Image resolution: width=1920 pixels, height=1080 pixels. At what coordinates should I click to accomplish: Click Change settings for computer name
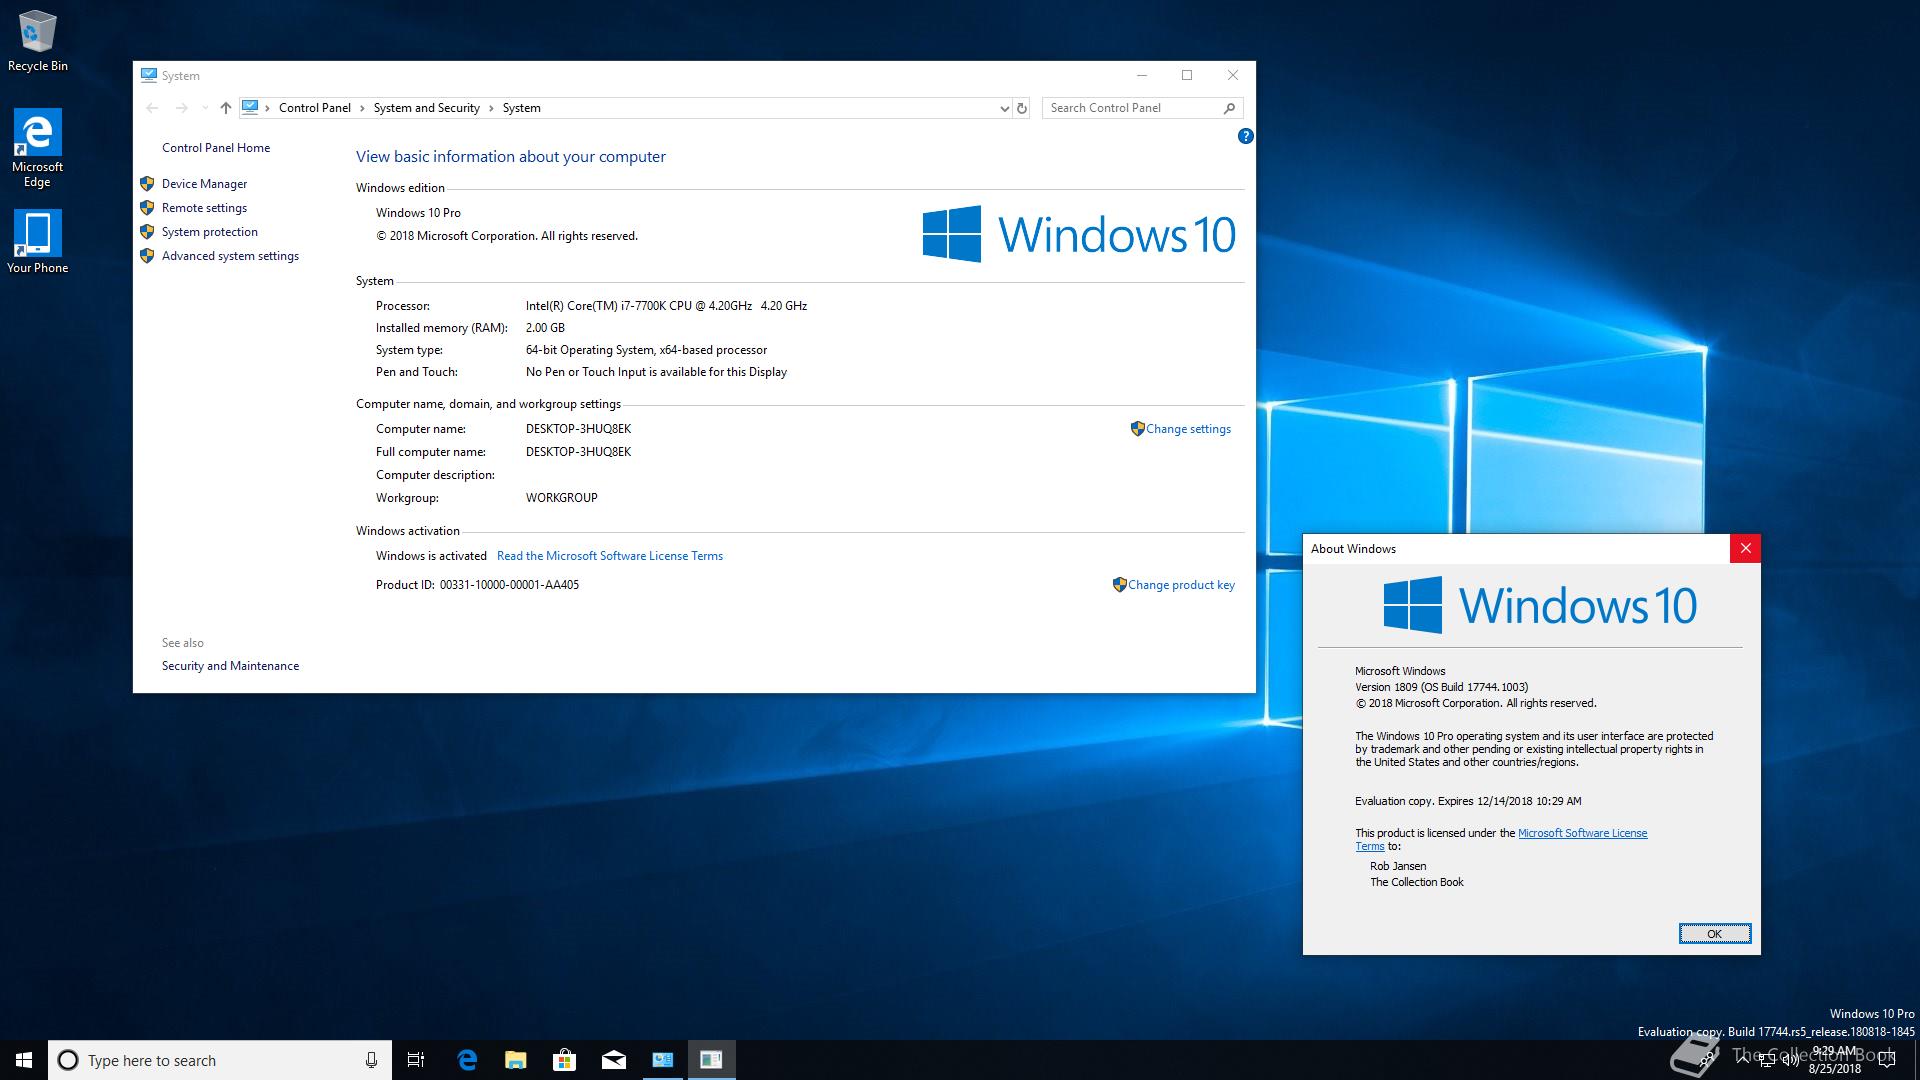(x=1188, y=429)
